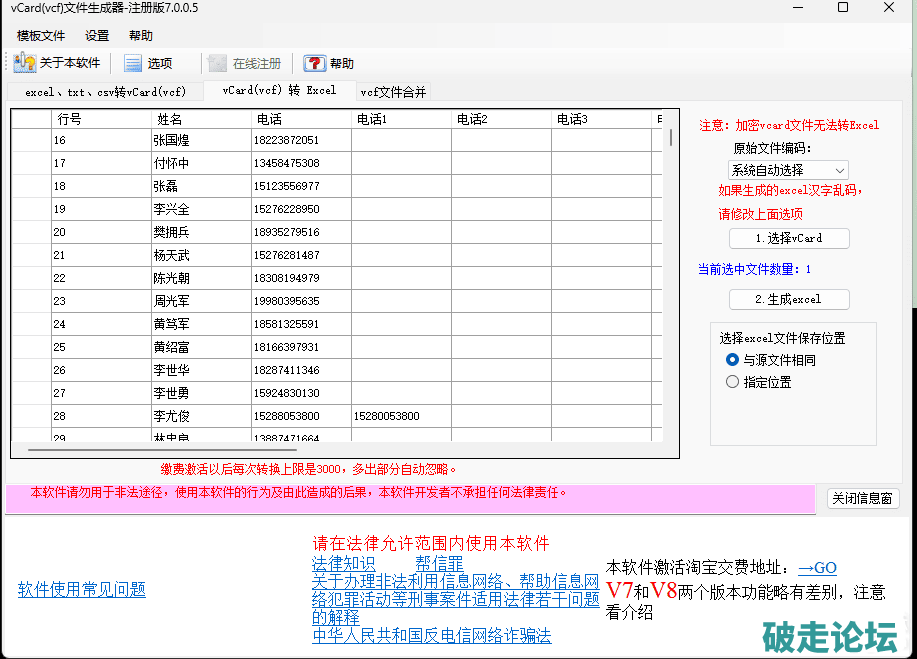Screen dimensions: 917x659
Task: Click the 在线注册 toolbar icon
Action: (218, 63)
